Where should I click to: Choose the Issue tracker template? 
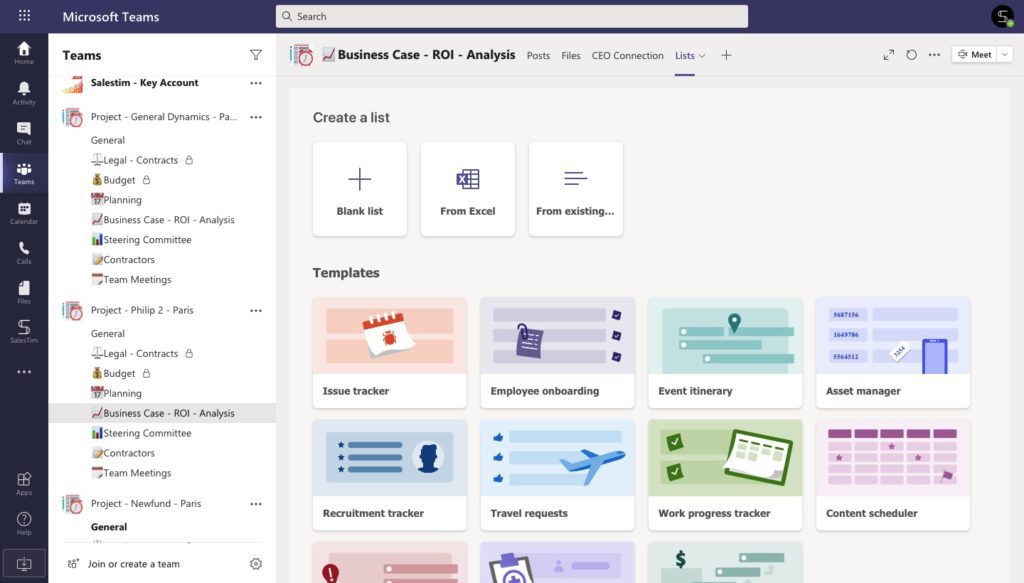click(x=389, y=353)
